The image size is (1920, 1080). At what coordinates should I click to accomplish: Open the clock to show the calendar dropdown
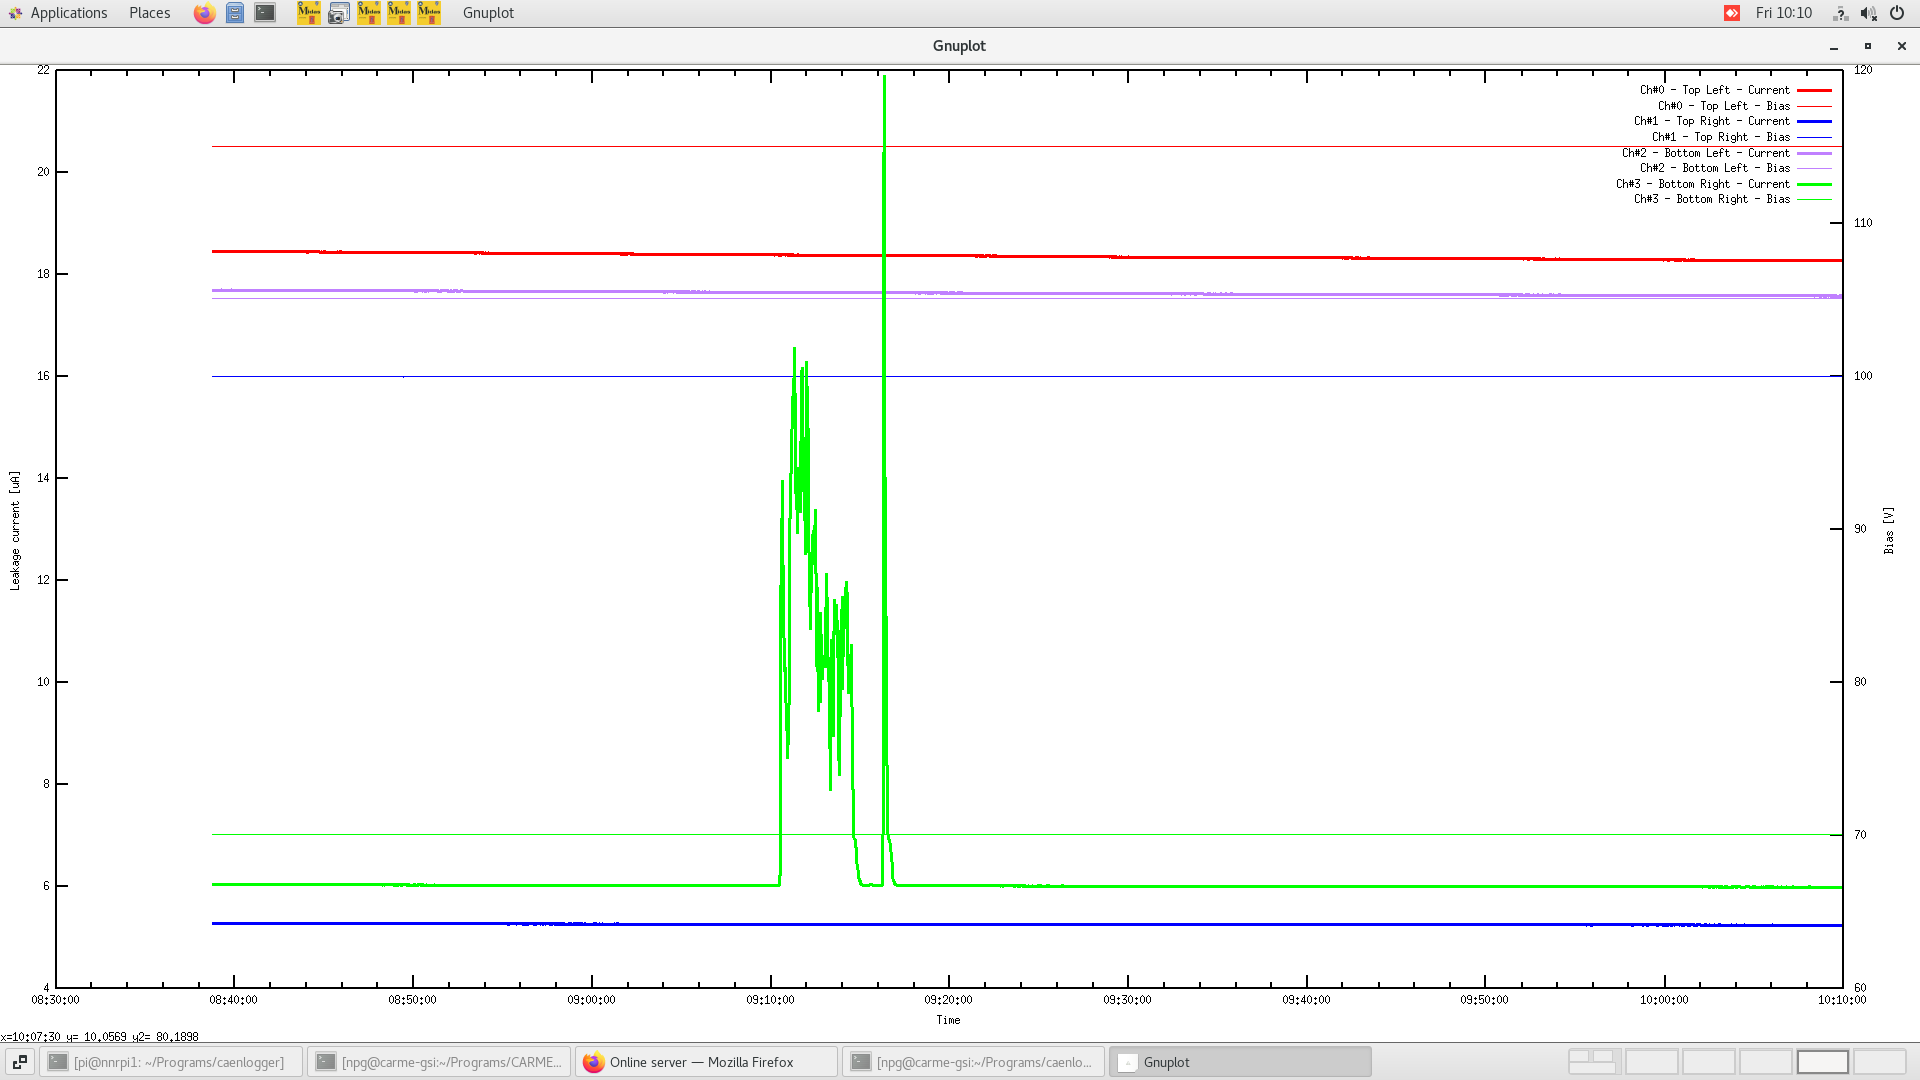(x=1782, y=13)
